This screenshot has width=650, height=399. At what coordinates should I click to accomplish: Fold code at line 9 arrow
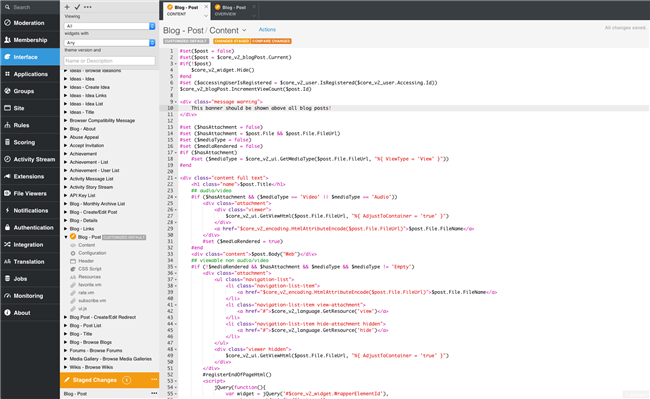tap(176, 102)
